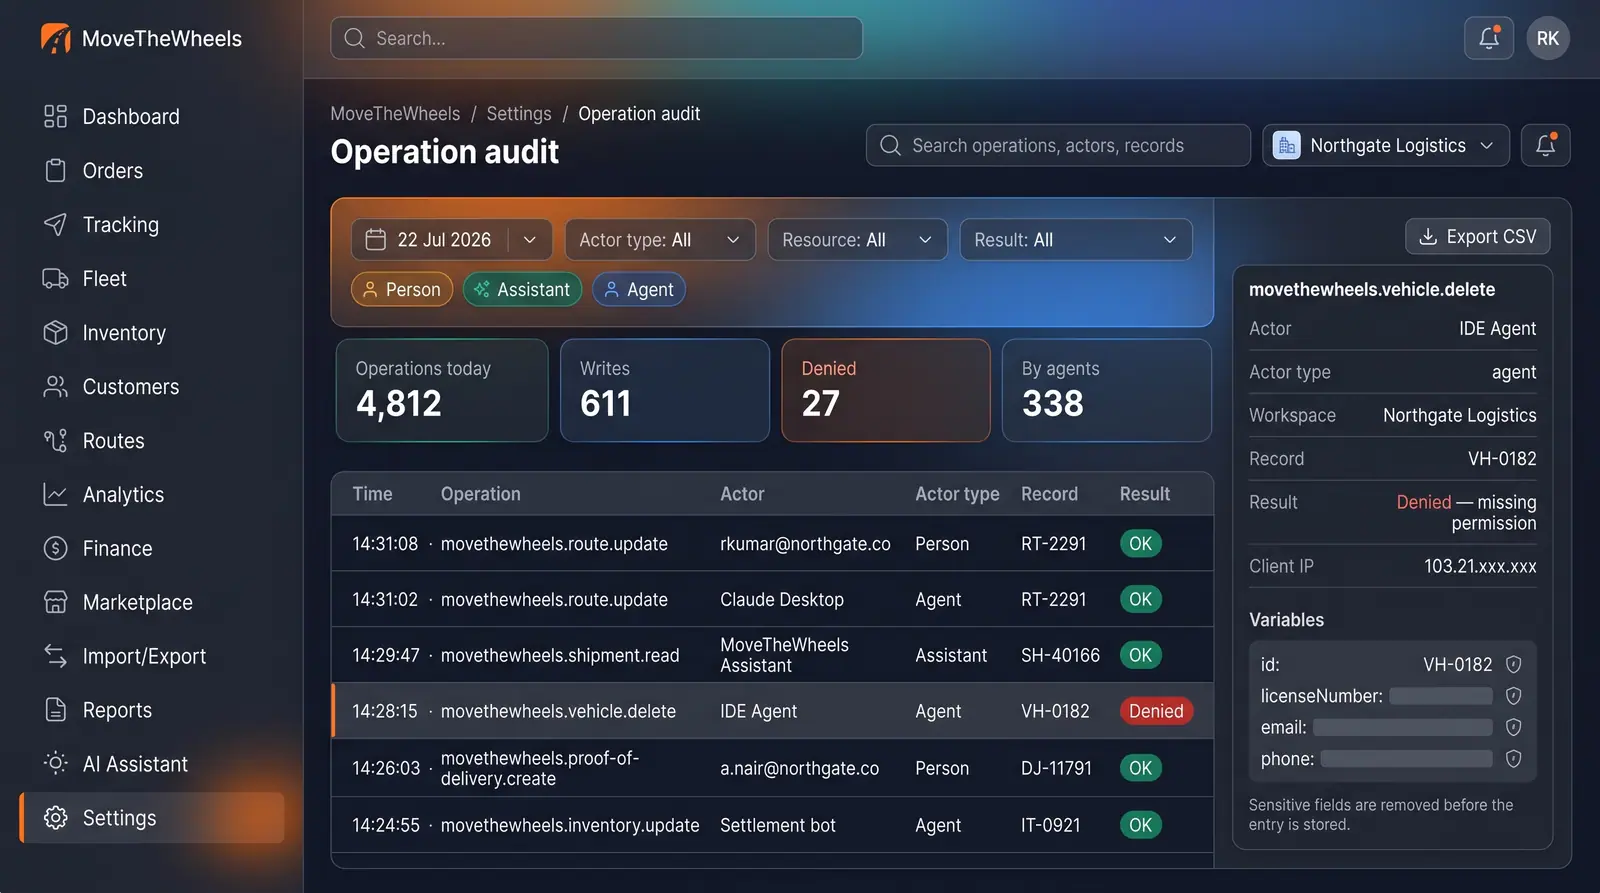Click the movethewheels.vehicle.delete panel title
Viewport: 1600px width, 893px height.
[1372, 289]
